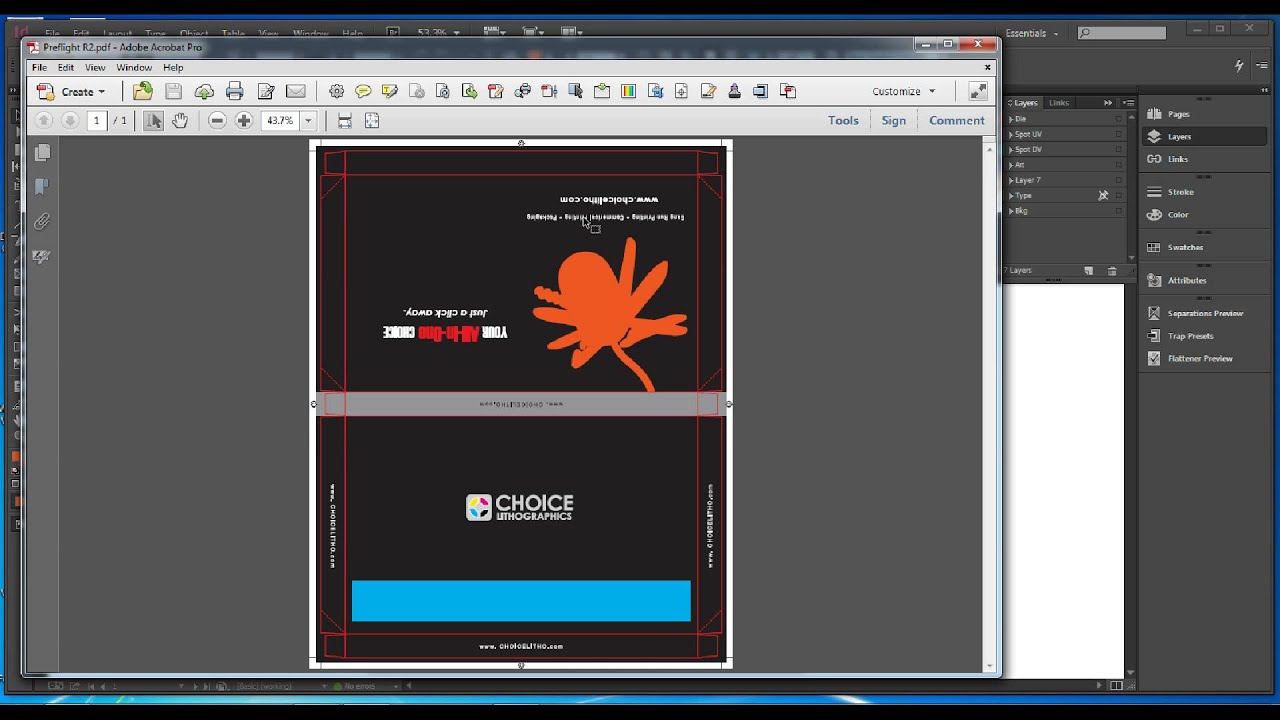Open the Window menu in Acrobat
The image size is (1280, 720).
coord(134,67)
